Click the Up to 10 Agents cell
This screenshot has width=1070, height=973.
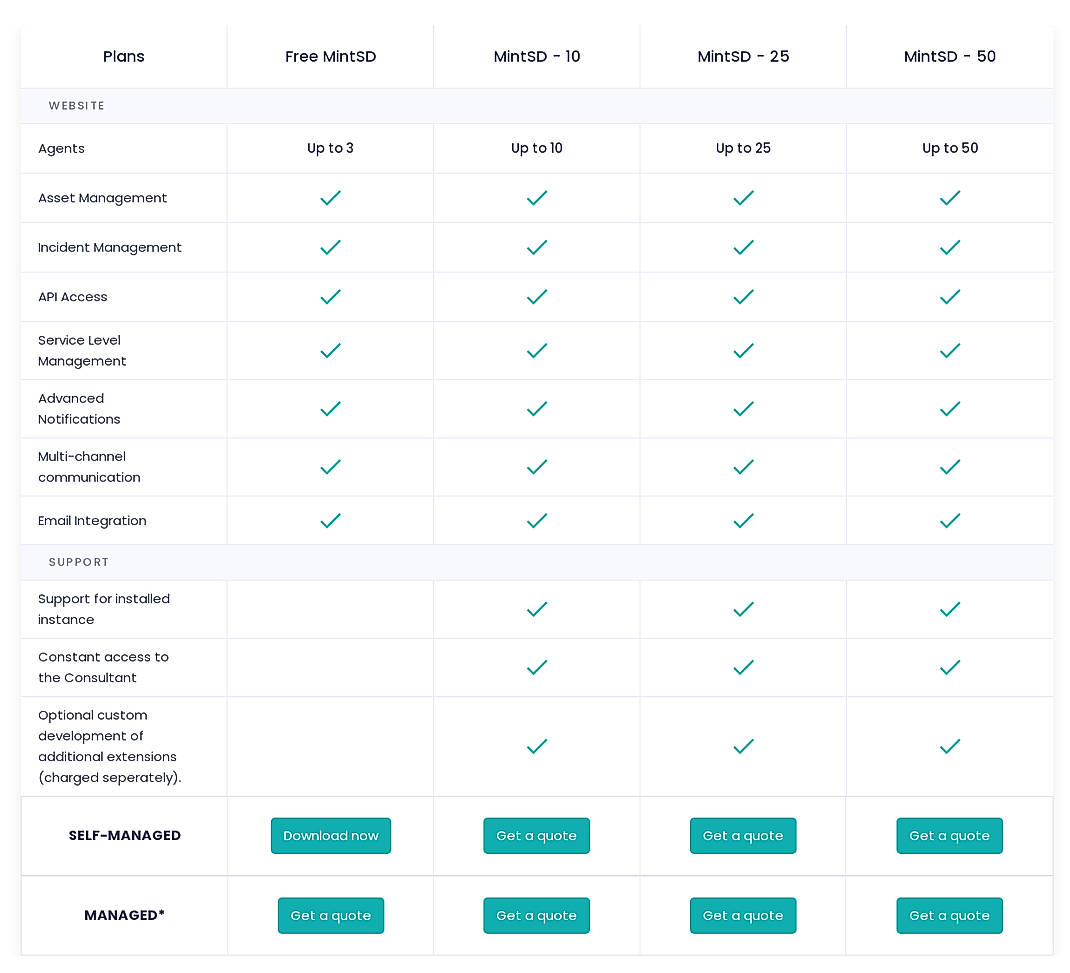coord(536,148)
